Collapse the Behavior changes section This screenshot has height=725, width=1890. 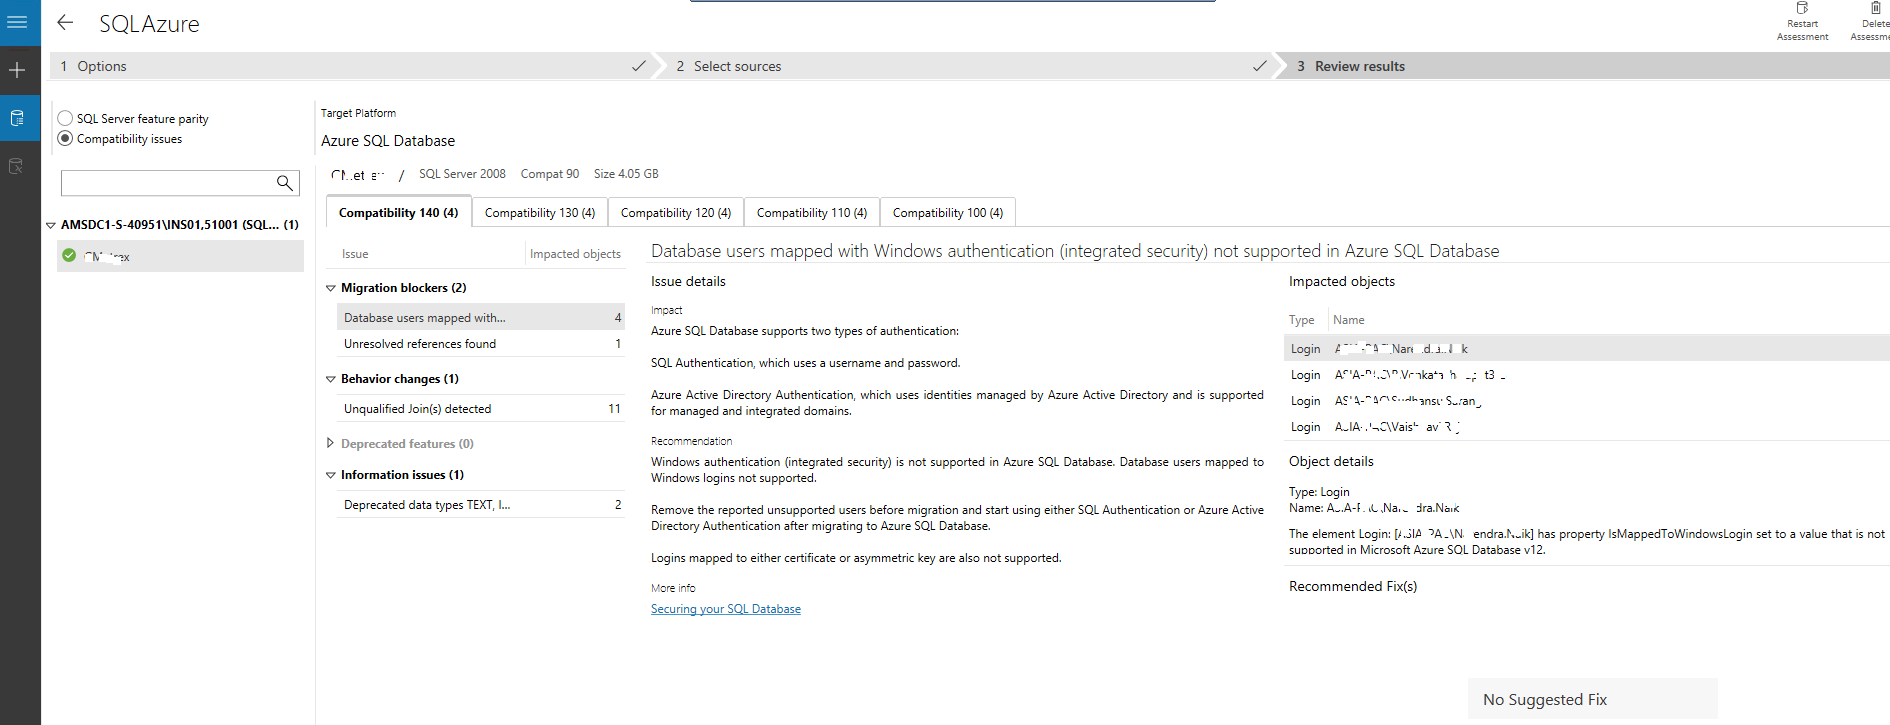click(331, 379)
